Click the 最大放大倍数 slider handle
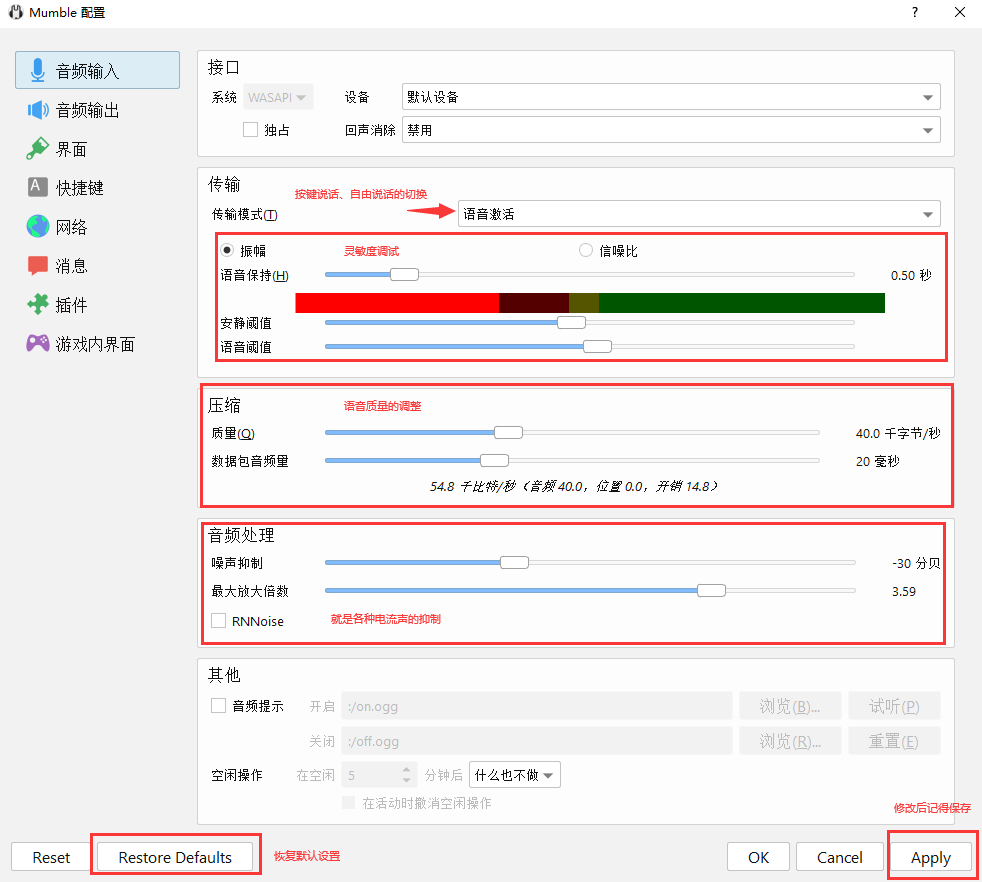The image size is (982, 882). pyautogui.click(x=711, y=591)
